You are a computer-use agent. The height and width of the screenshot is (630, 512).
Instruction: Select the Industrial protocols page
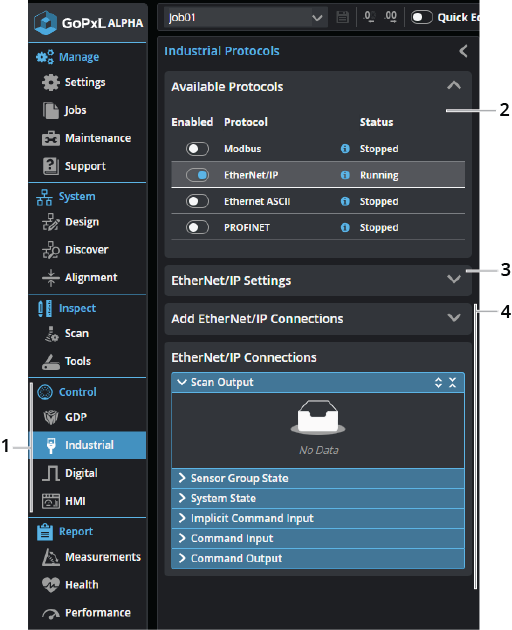[89, 445]
